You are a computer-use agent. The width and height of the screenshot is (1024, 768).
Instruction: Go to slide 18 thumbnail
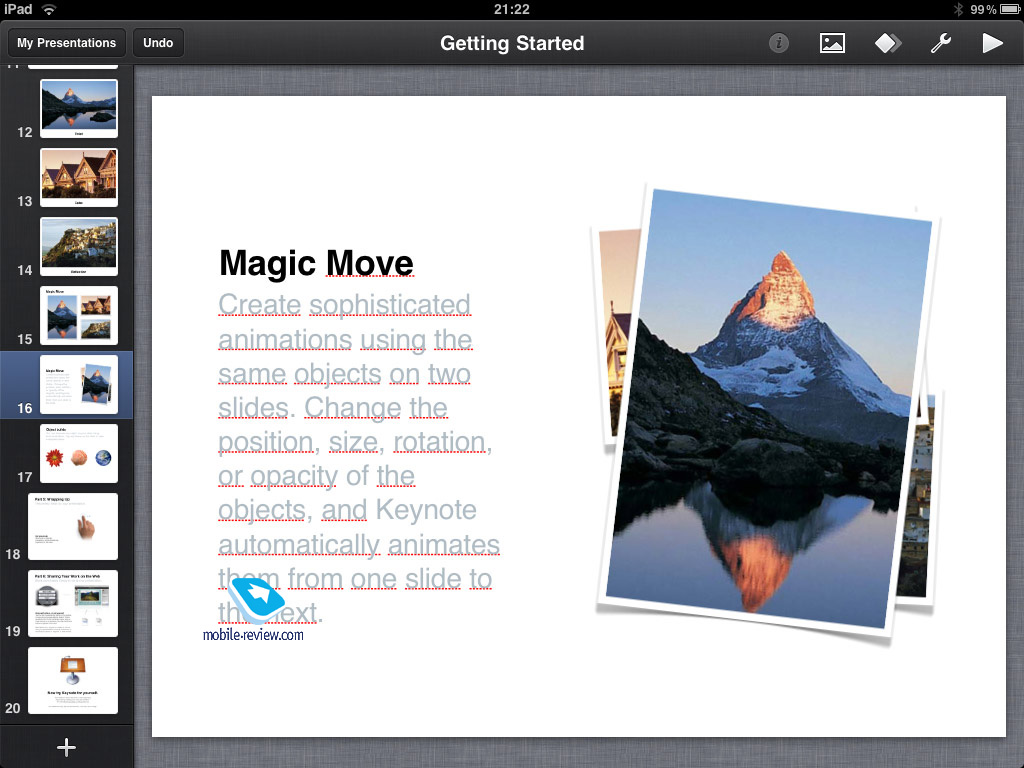tap(79, 526)
